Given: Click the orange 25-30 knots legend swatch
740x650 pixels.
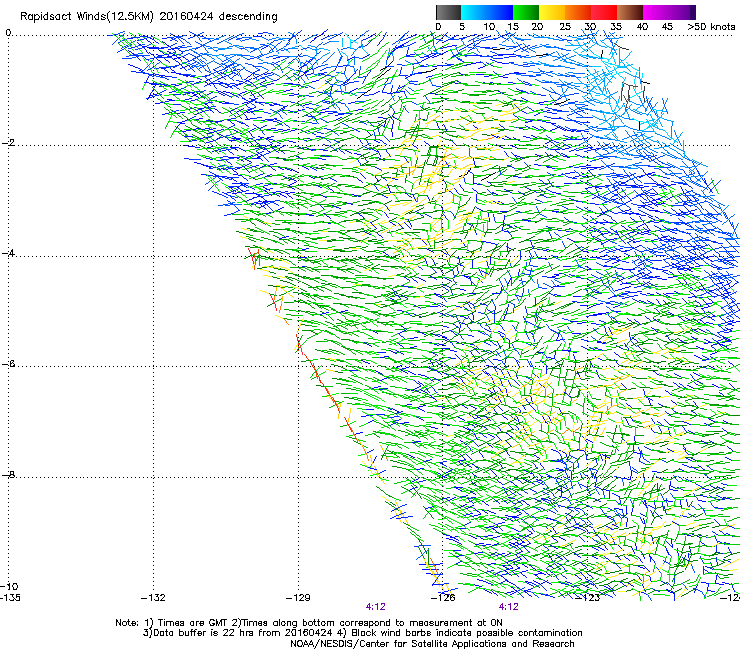Looking at the screenshot, I should pos(578,12).
